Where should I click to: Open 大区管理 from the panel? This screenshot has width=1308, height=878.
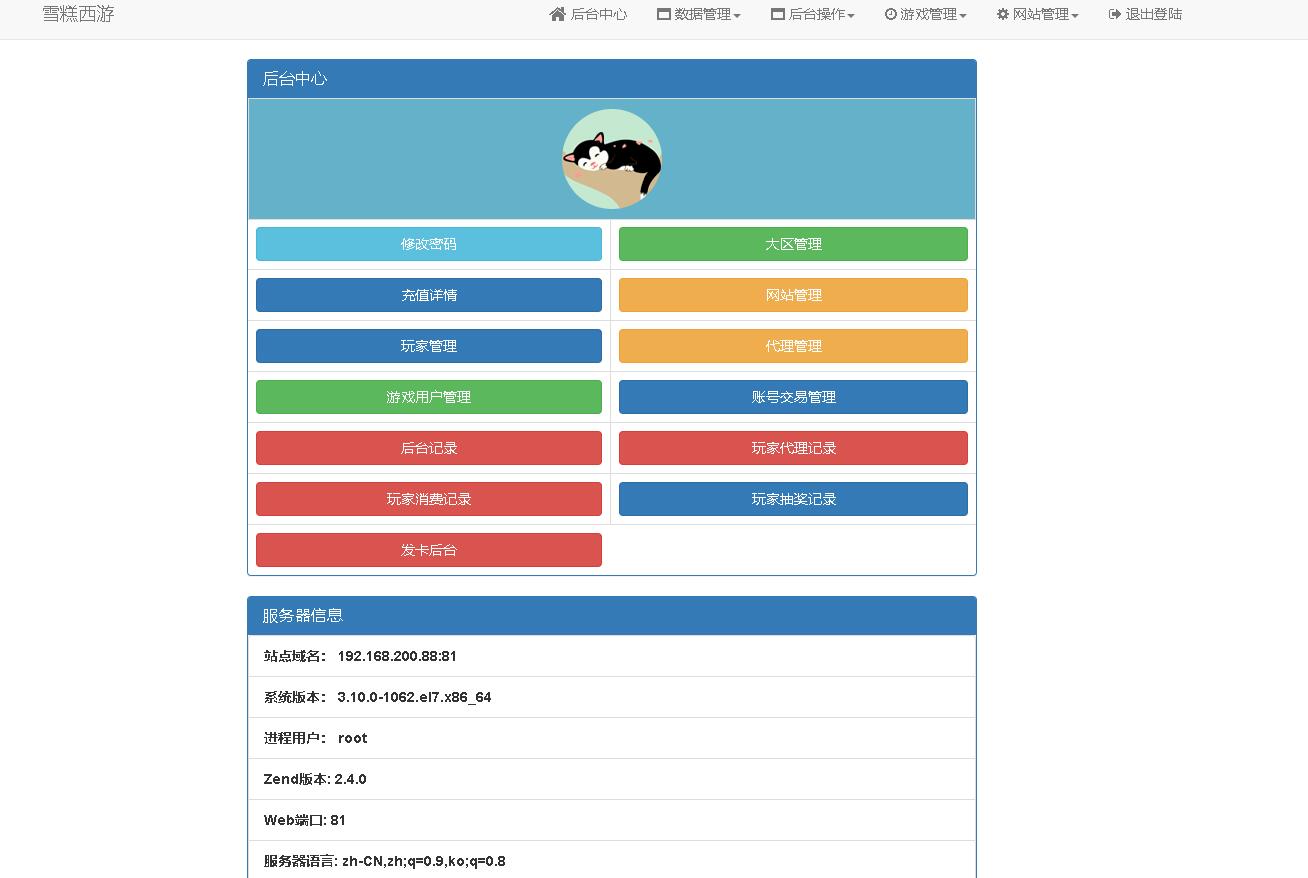[793, 244]
